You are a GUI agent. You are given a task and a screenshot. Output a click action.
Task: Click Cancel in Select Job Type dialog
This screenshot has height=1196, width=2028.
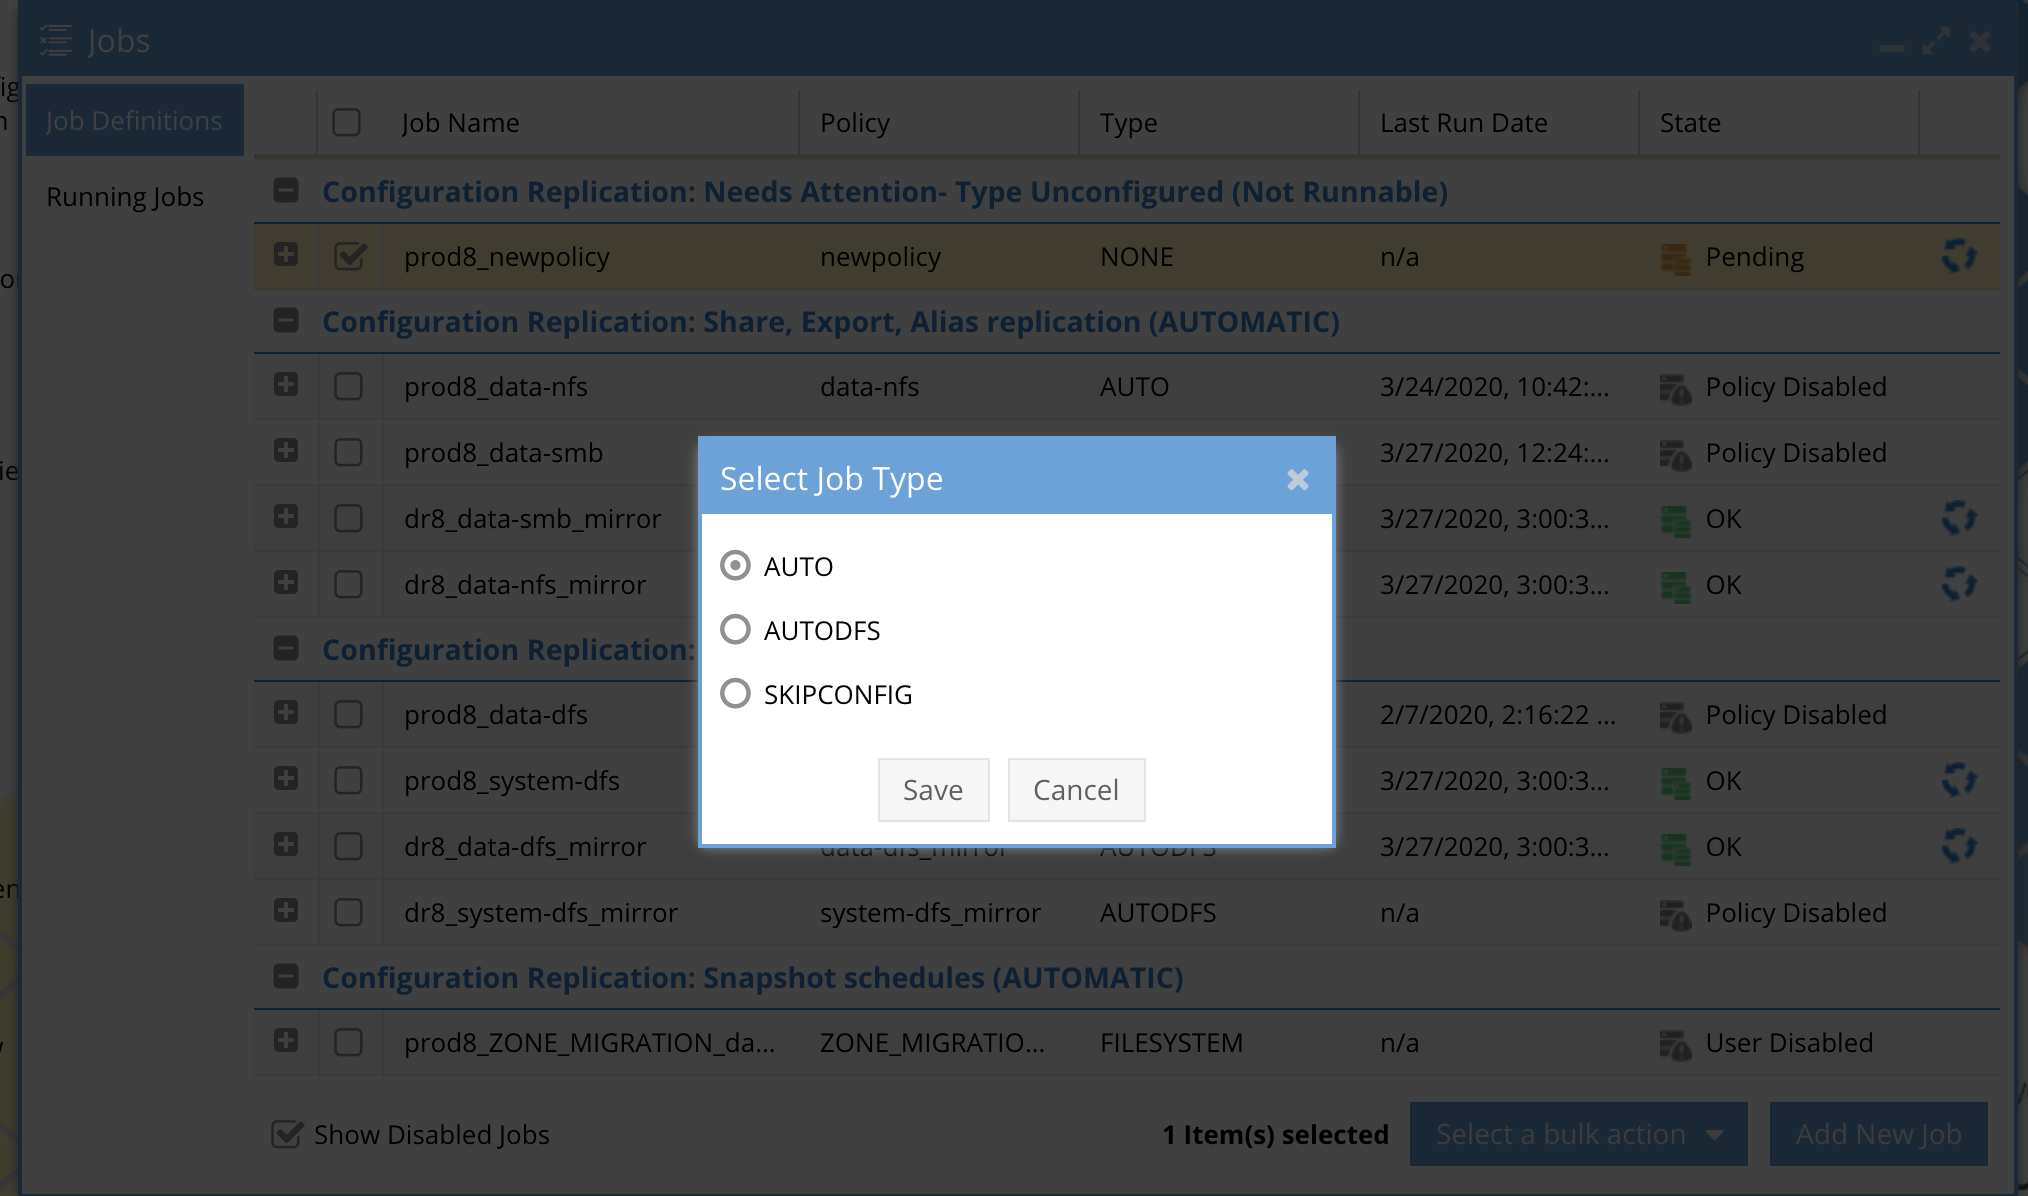pos(1076,790)
